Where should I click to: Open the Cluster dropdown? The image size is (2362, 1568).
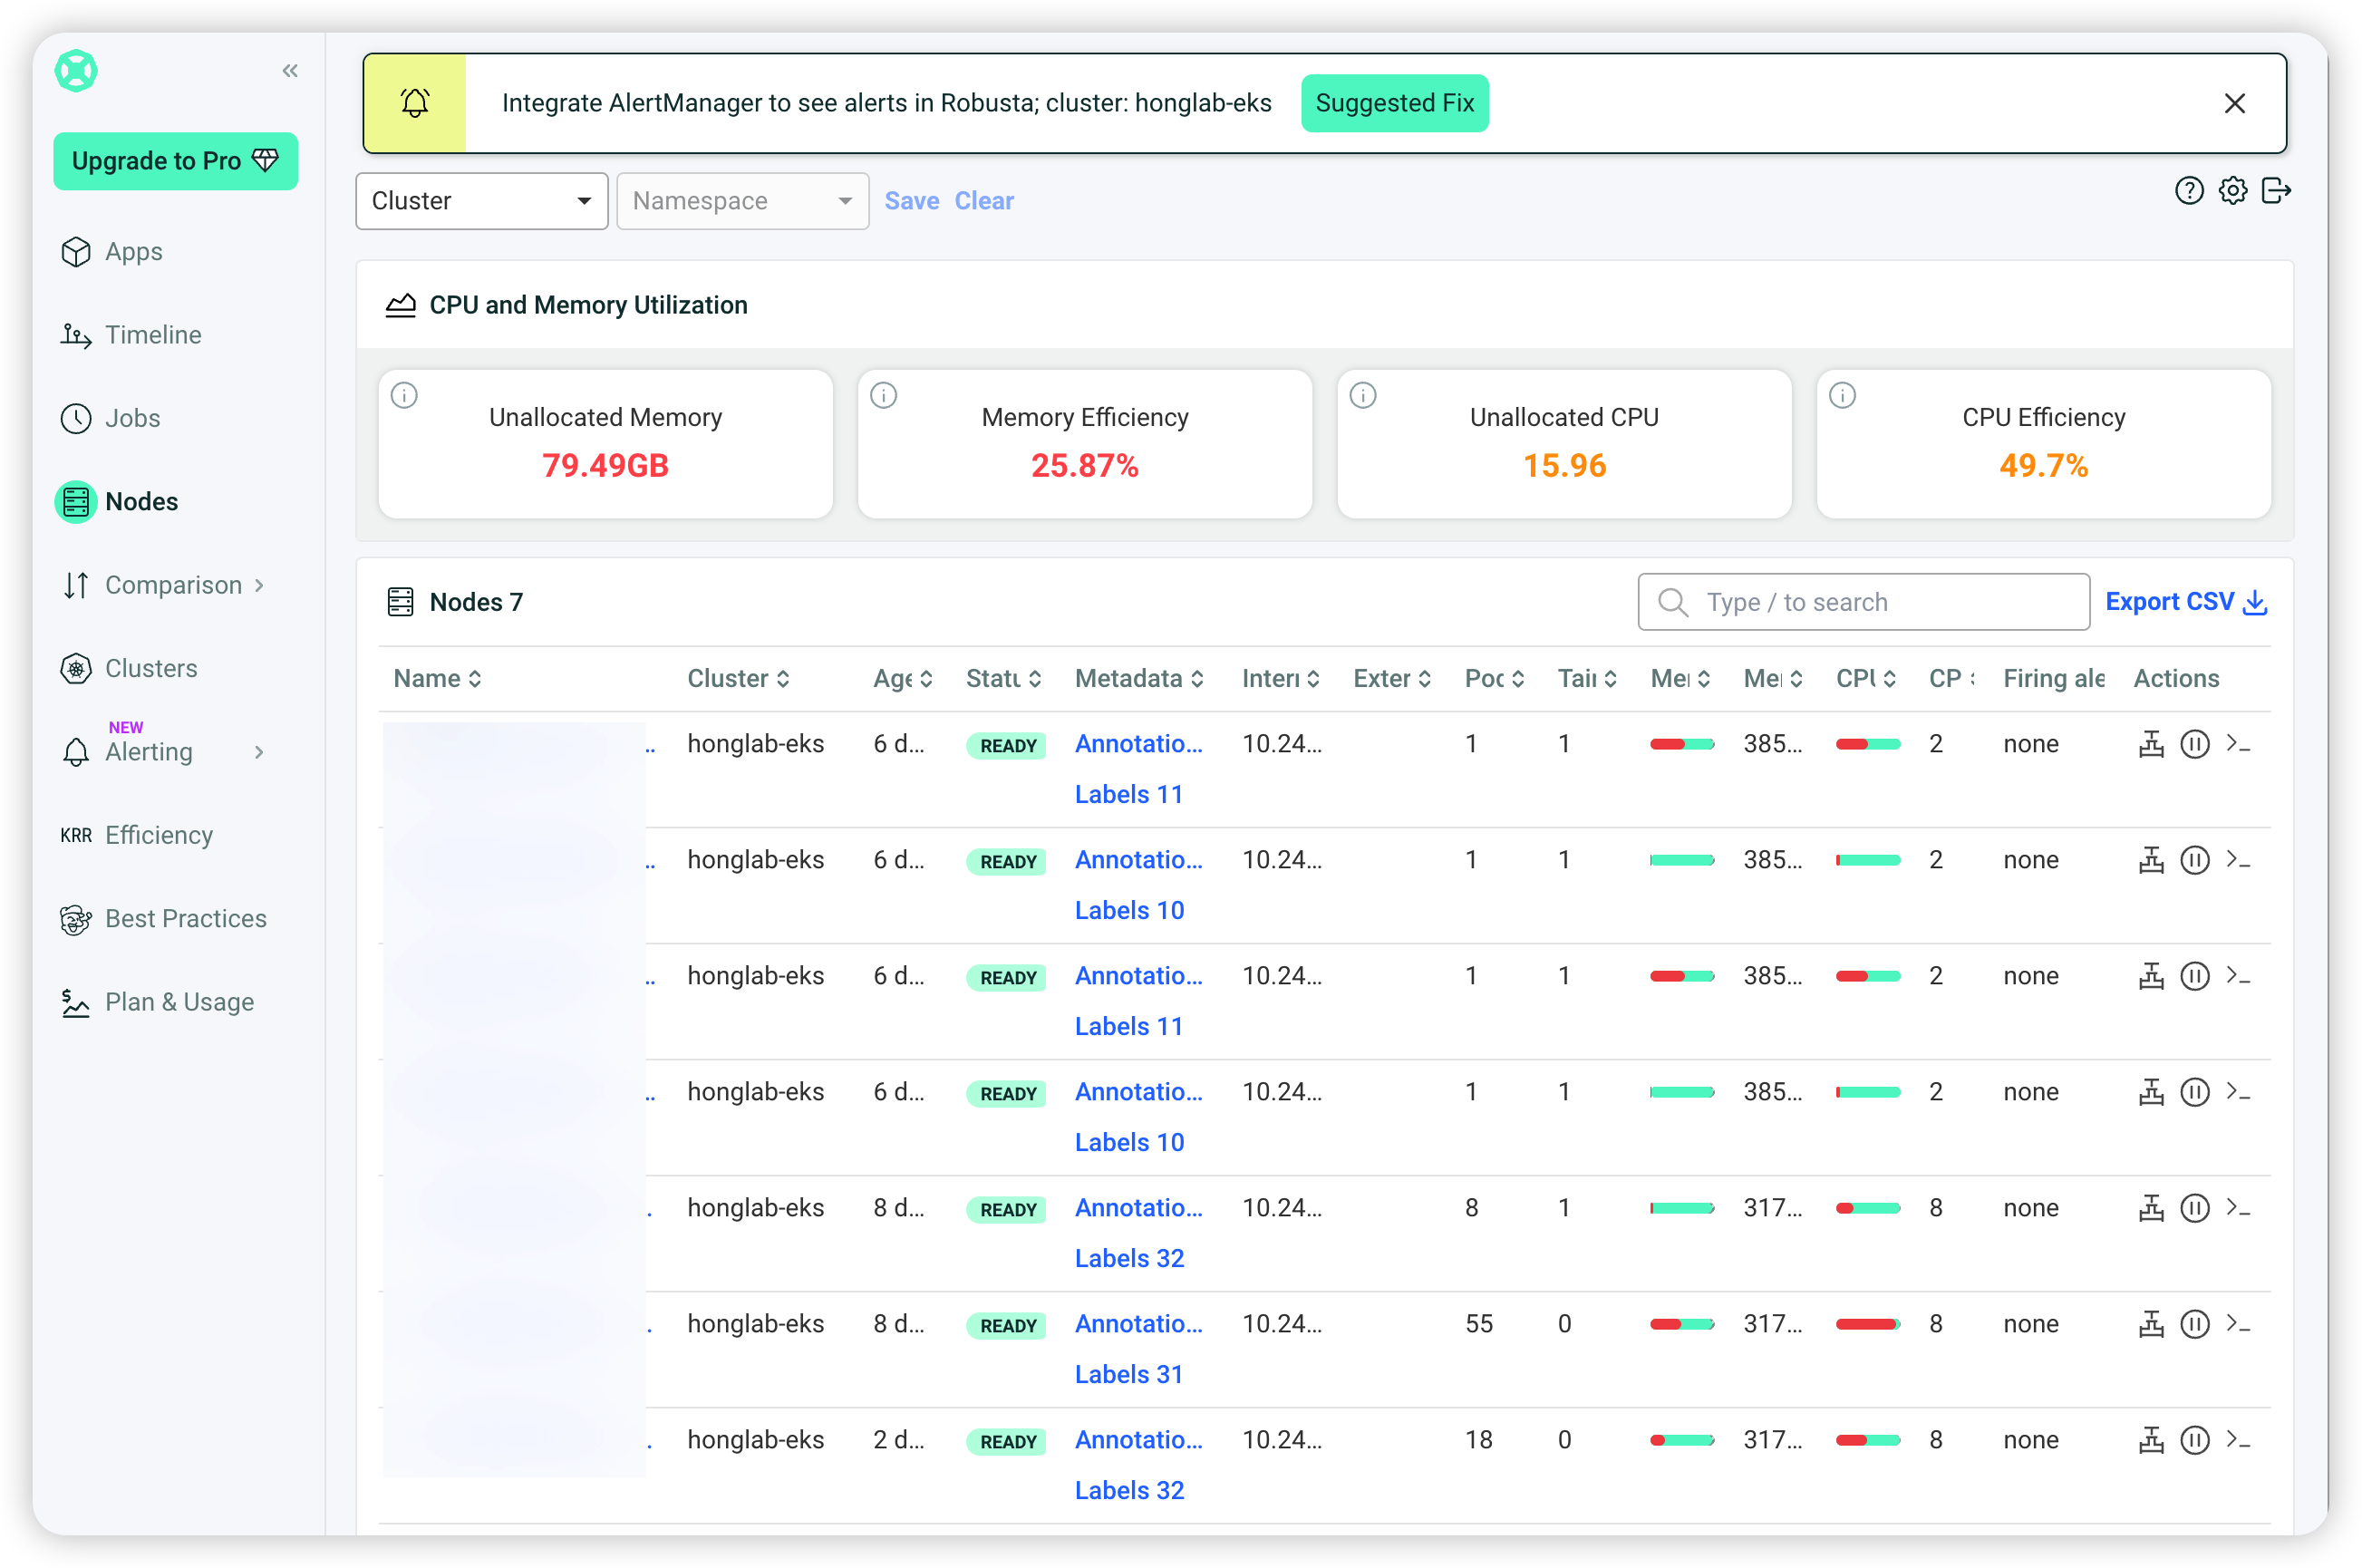click(482, 201)
